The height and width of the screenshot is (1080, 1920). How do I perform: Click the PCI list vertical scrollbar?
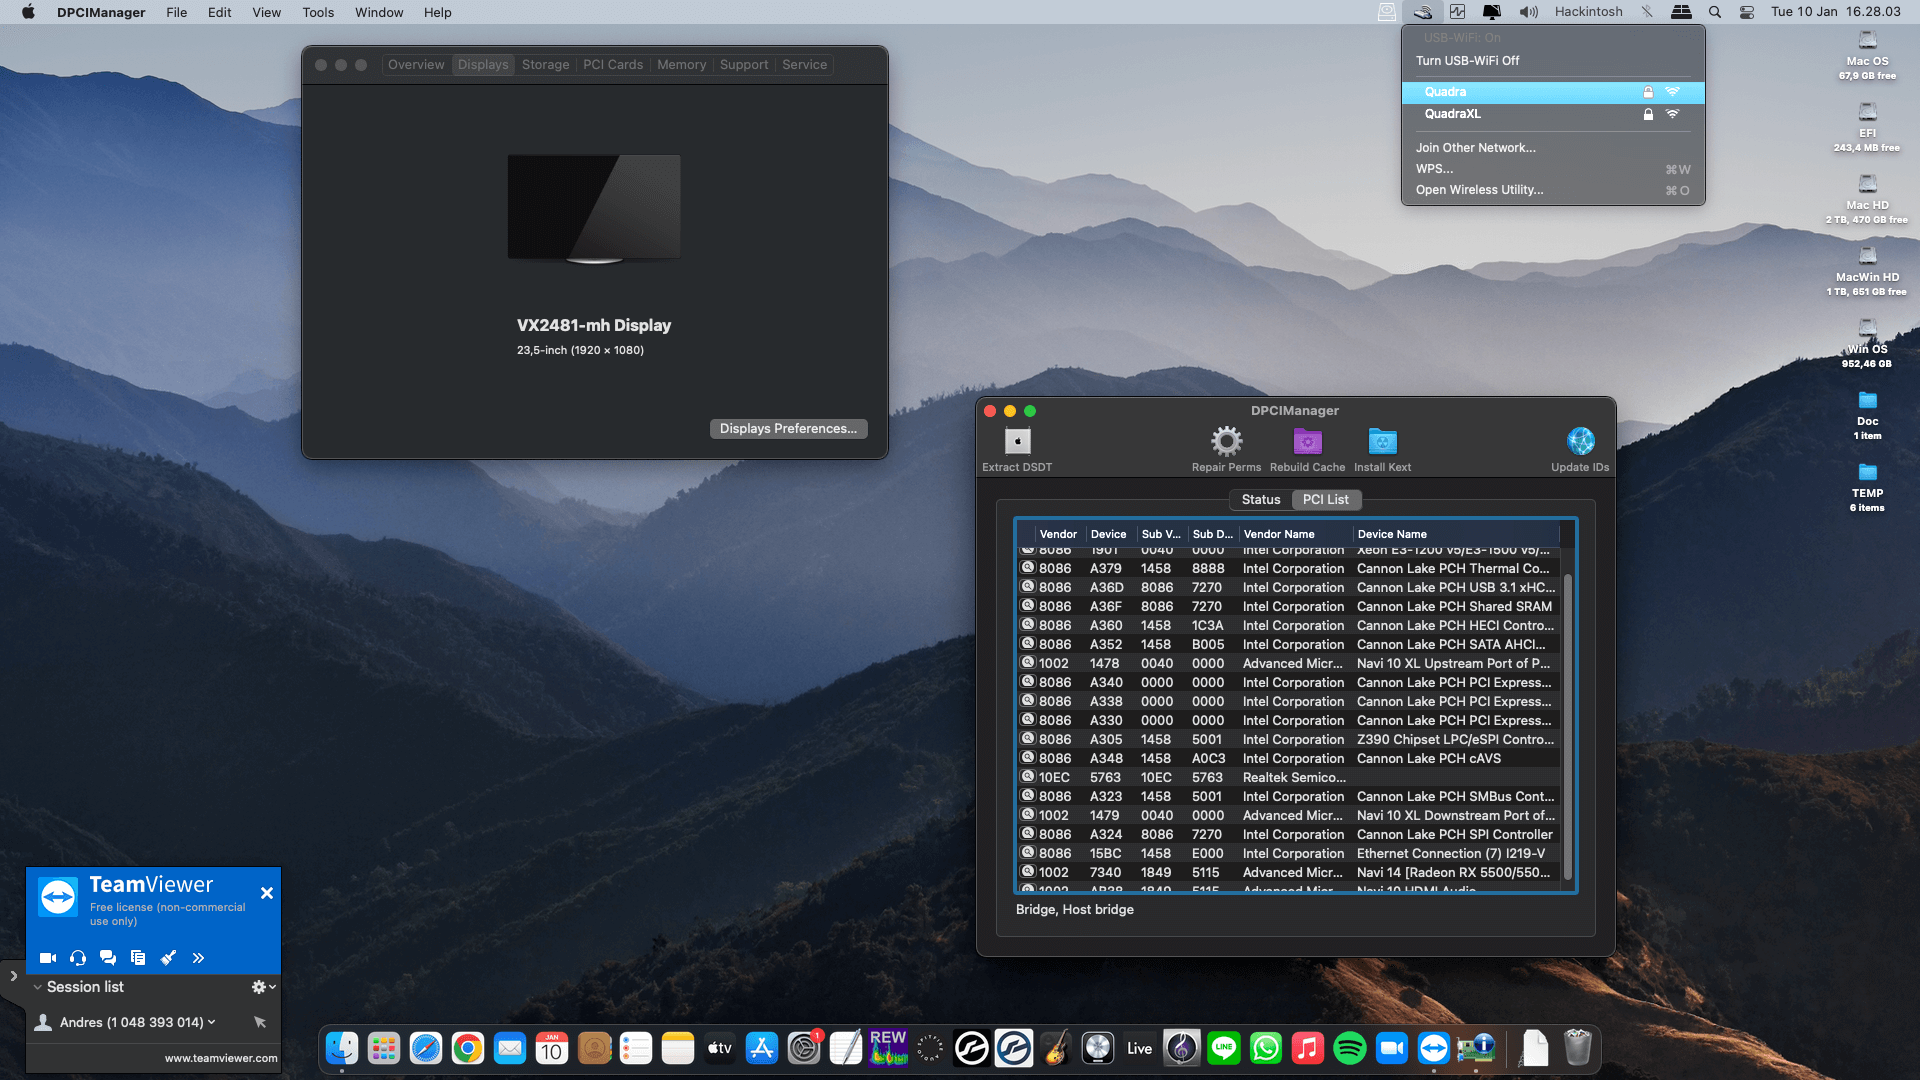click(1567, 725)
